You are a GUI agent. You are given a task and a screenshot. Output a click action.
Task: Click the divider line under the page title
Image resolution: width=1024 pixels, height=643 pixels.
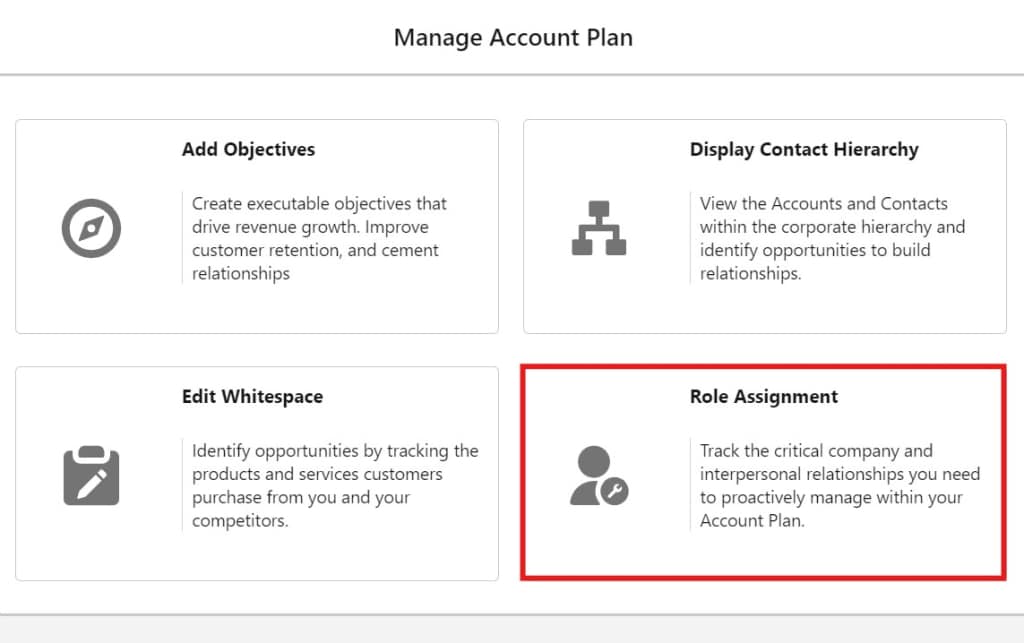[512, 73]
